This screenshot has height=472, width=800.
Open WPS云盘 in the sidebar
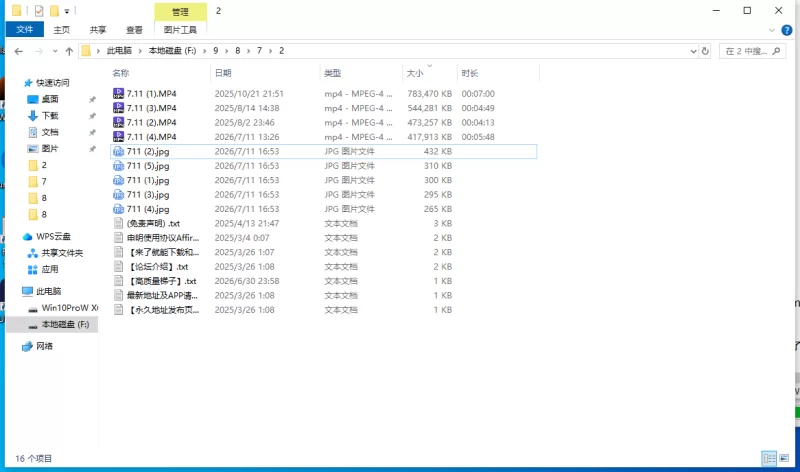point(53,236)
